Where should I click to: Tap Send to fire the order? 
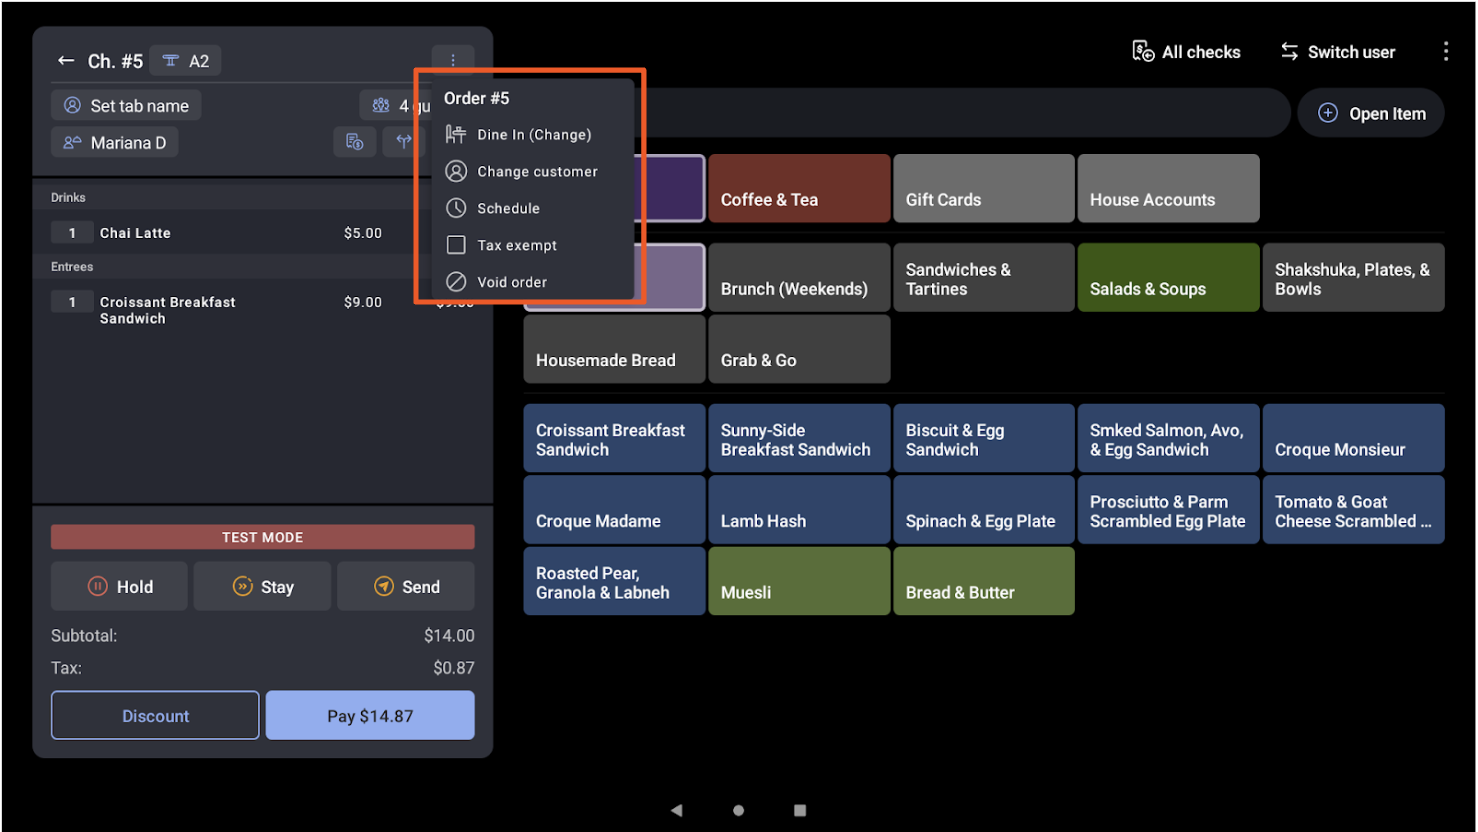[x=406, y=586]
